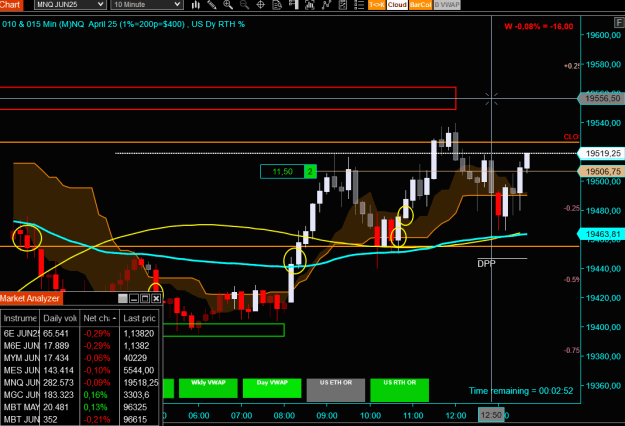Open the chart properties list icon
The width and height of the screenshot is (625, 426).
click(x=359, y=4)
